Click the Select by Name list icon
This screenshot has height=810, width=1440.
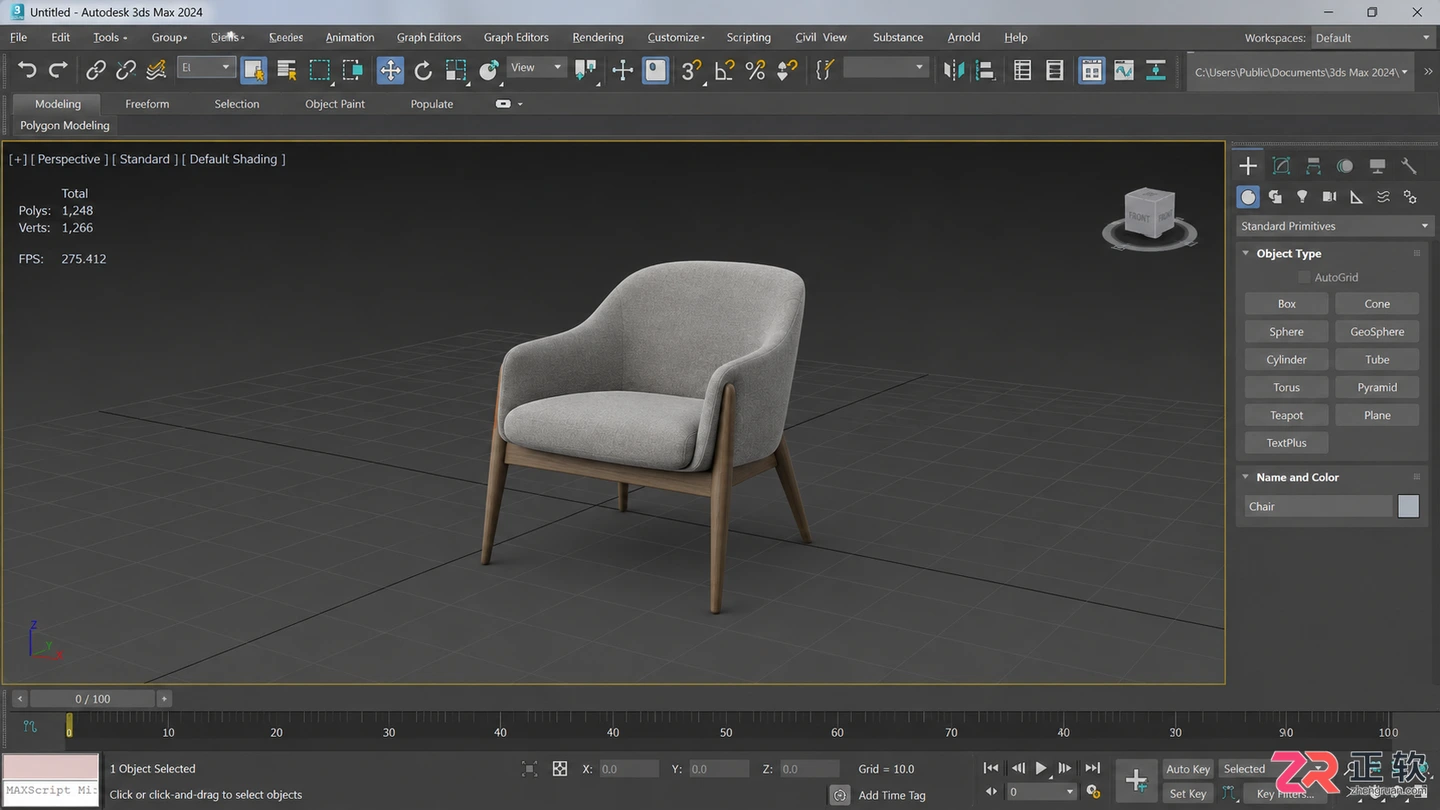pos(286,70)
